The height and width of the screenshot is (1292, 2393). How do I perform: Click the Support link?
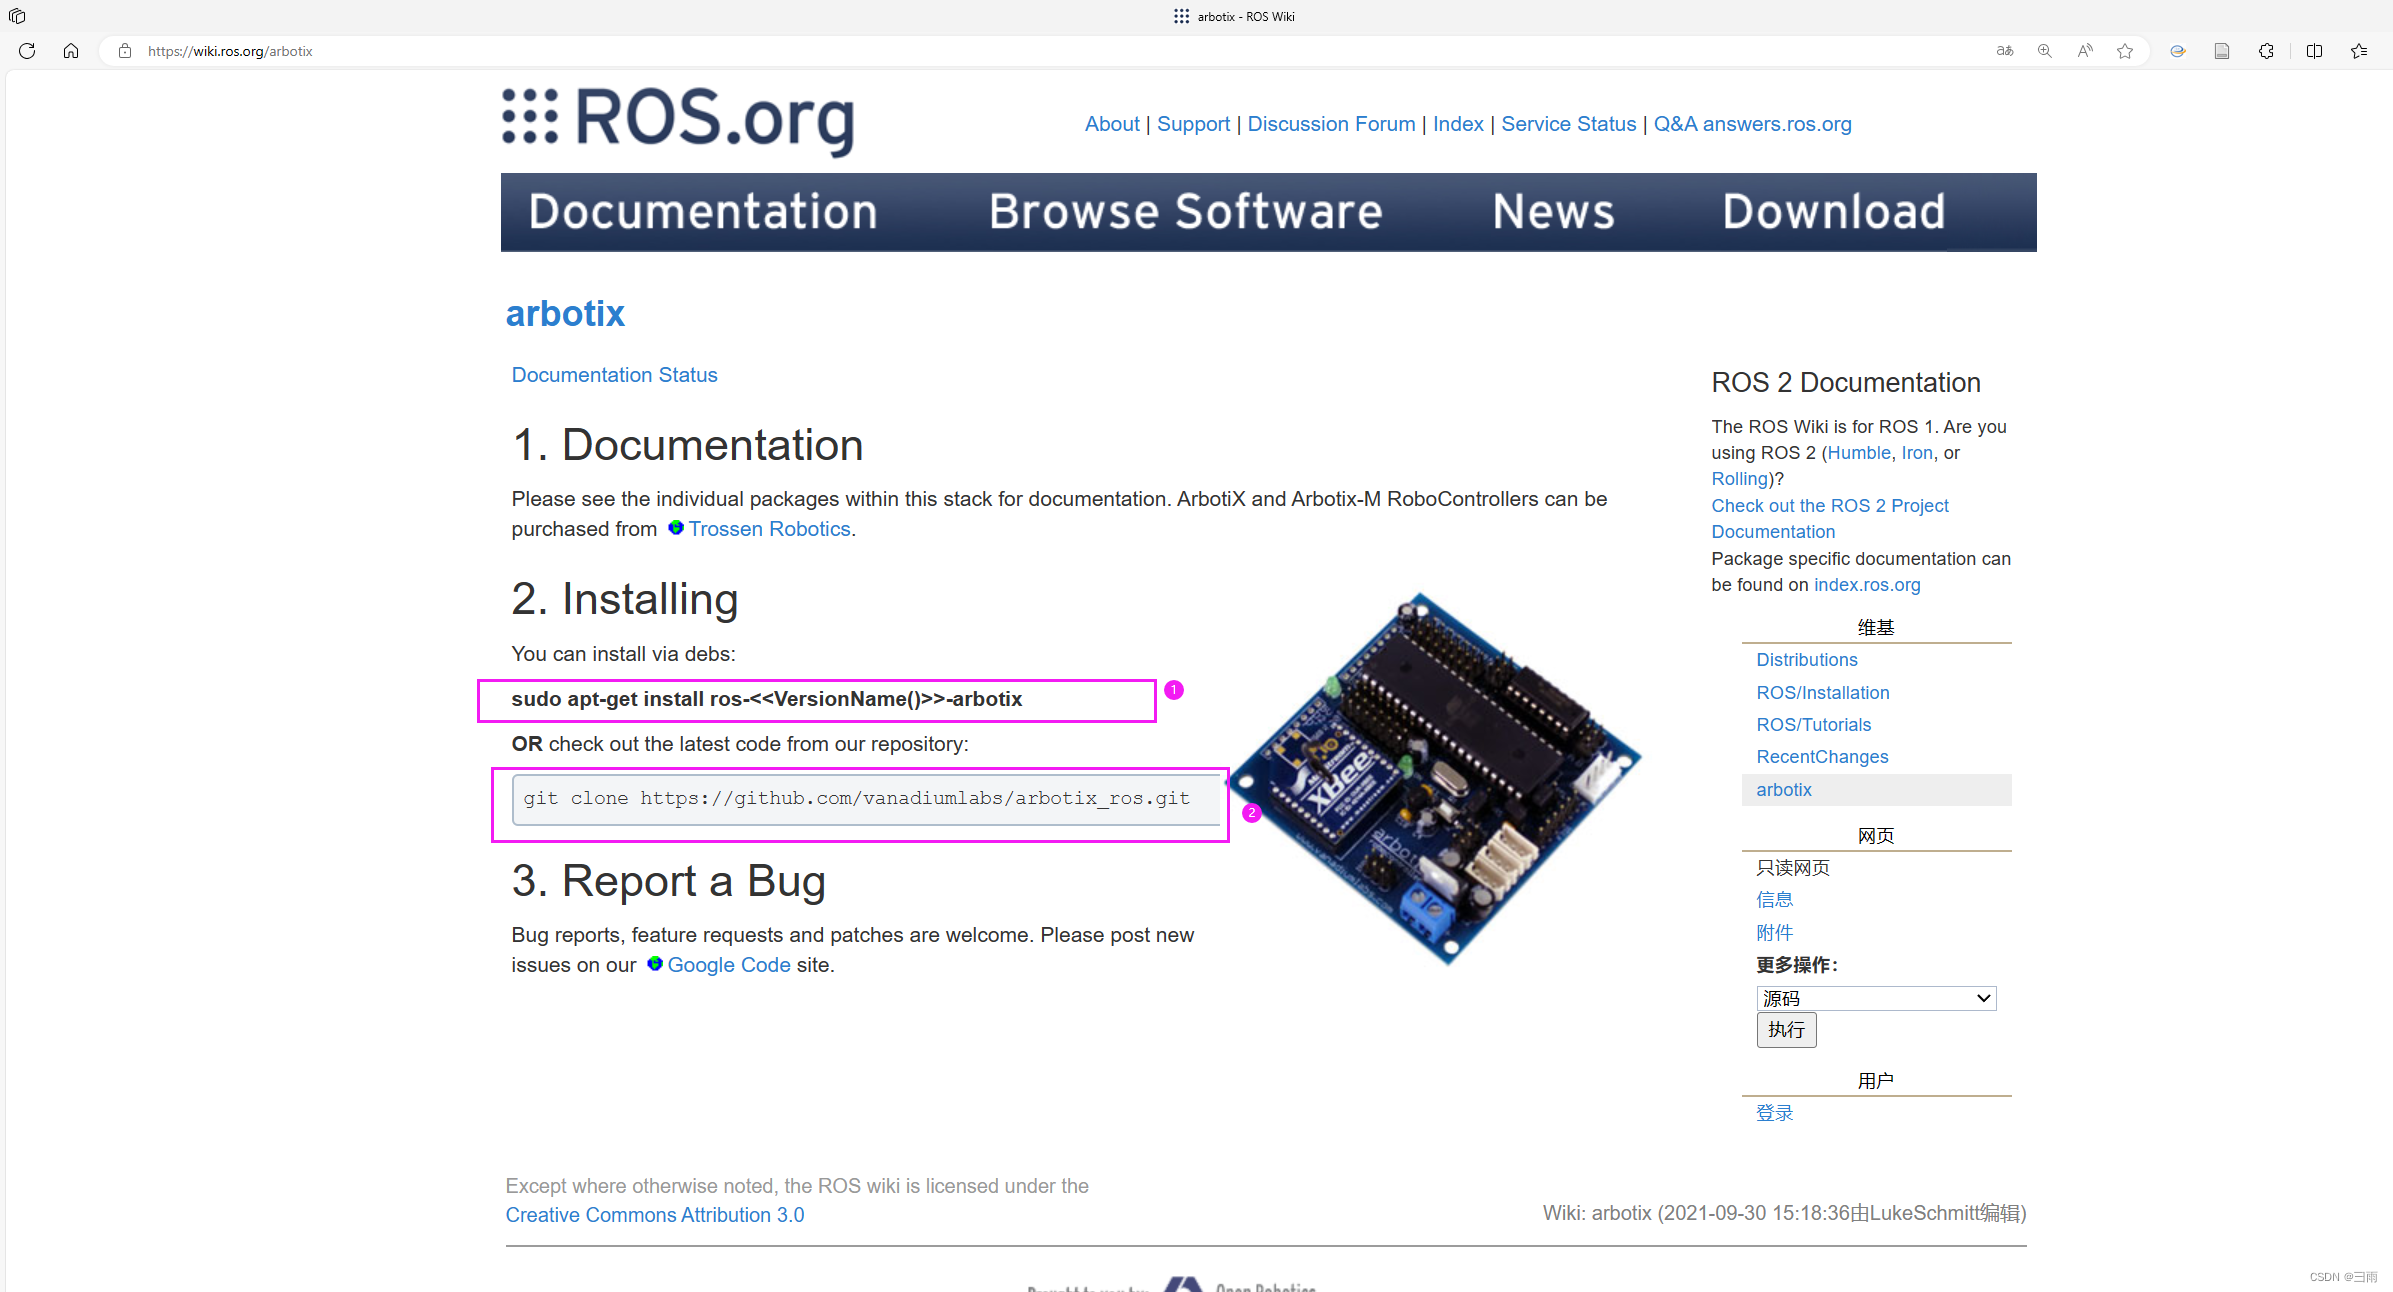click(x=1193, y=124)
